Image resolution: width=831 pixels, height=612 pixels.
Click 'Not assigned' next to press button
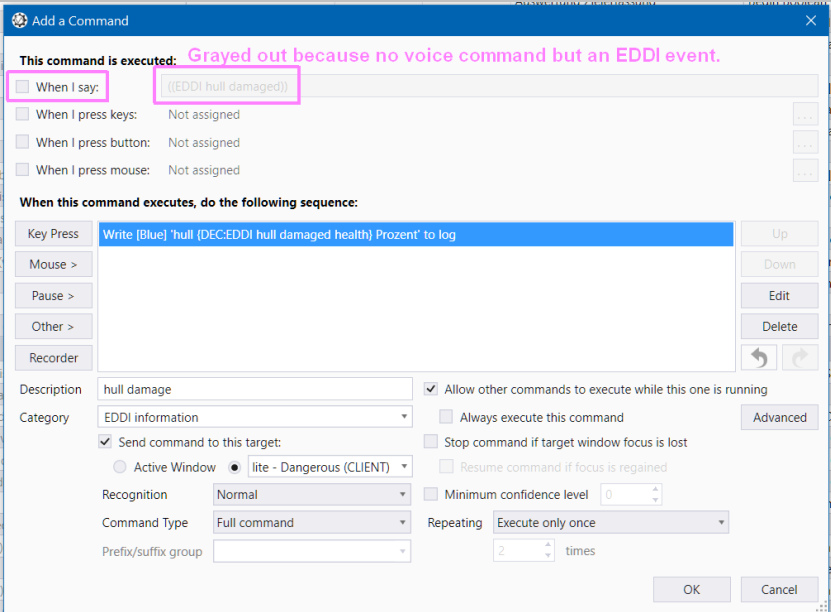[x=204, y=143]
